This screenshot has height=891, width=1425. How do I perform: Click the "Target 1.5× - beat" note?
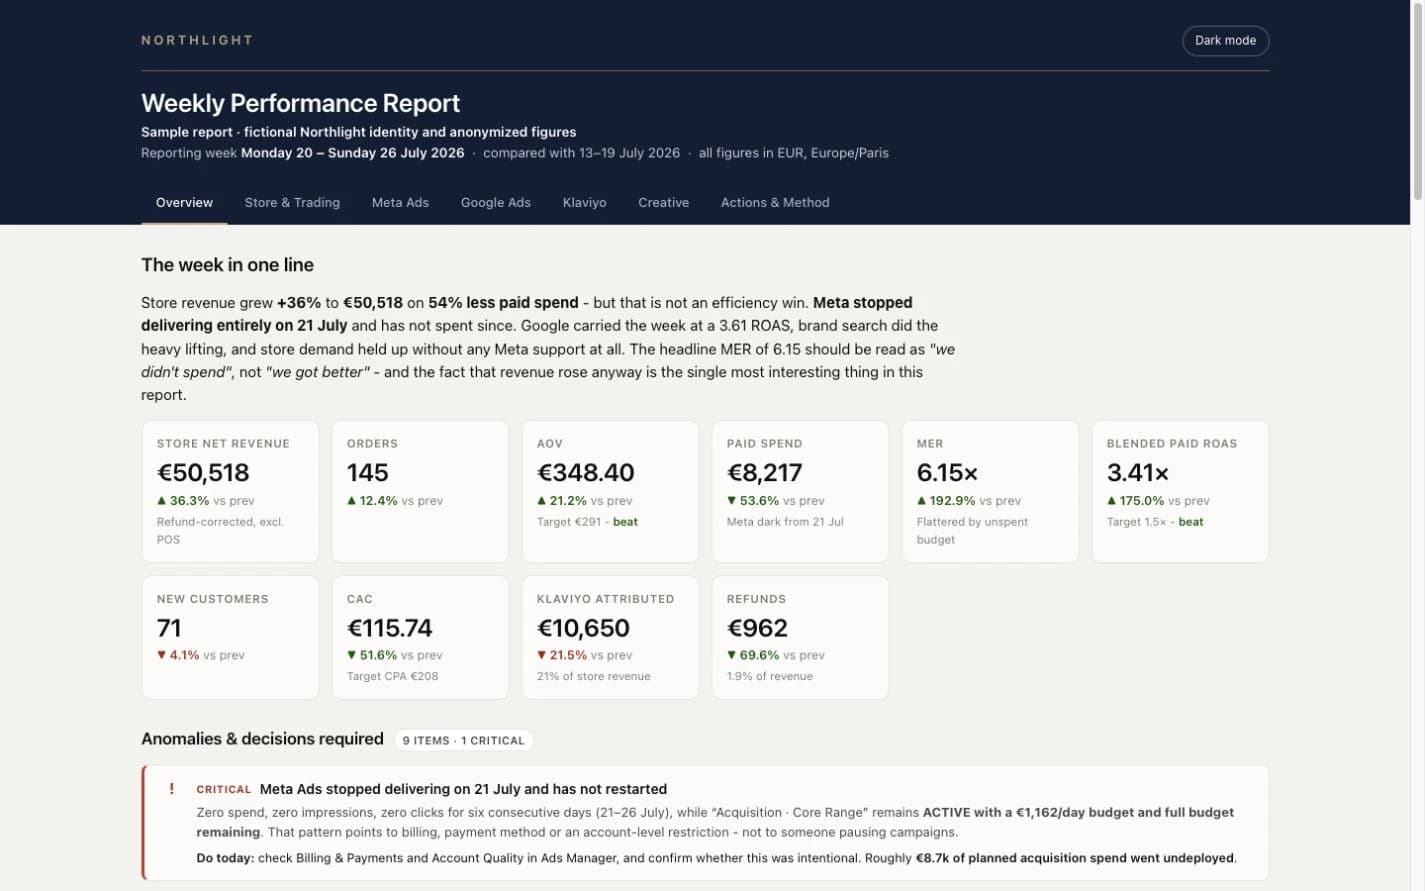(1155, 522)
